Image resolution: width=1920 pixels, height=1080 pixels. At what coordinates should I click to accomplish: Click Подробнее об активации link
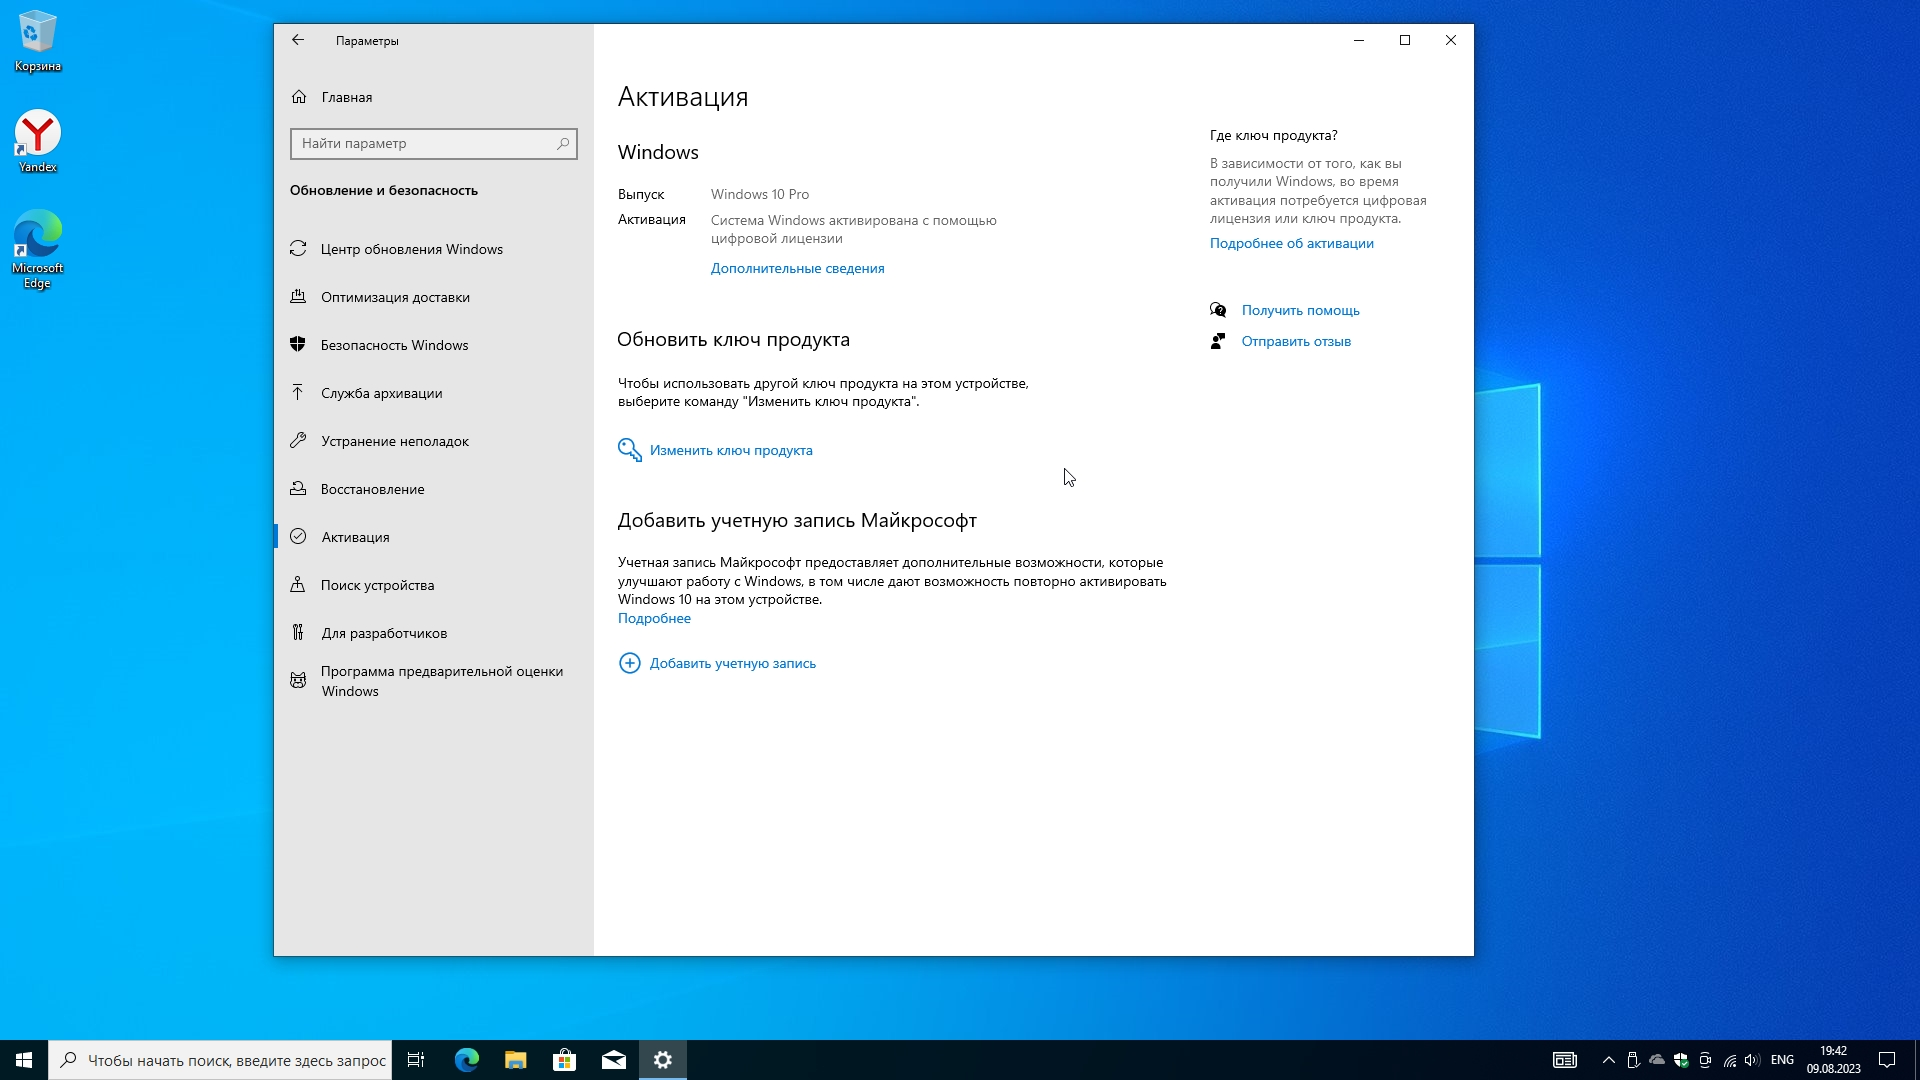(x=1291, y=243)
